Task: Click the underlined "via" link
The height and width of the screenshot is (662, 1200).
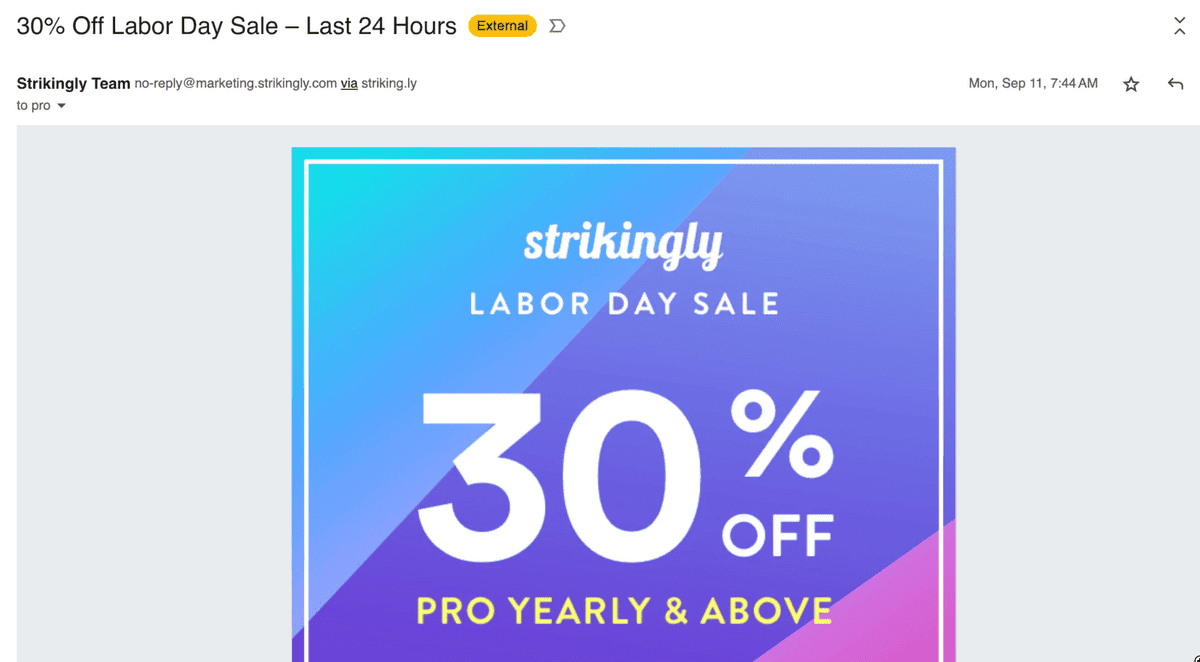Action: click(x=349, y=84)
